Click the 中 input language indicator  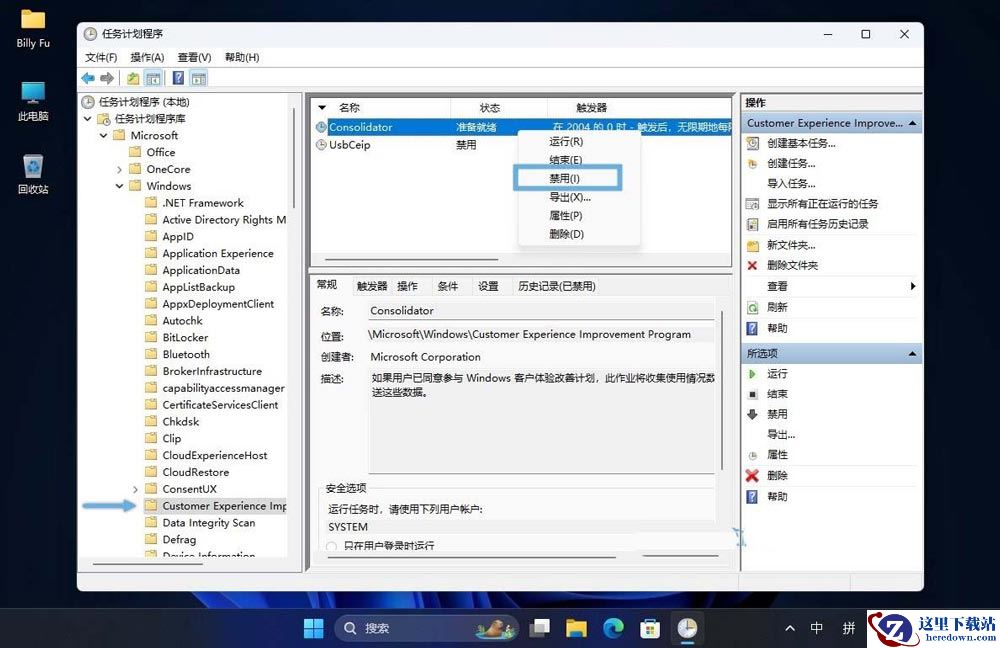[x=816, y=628]
